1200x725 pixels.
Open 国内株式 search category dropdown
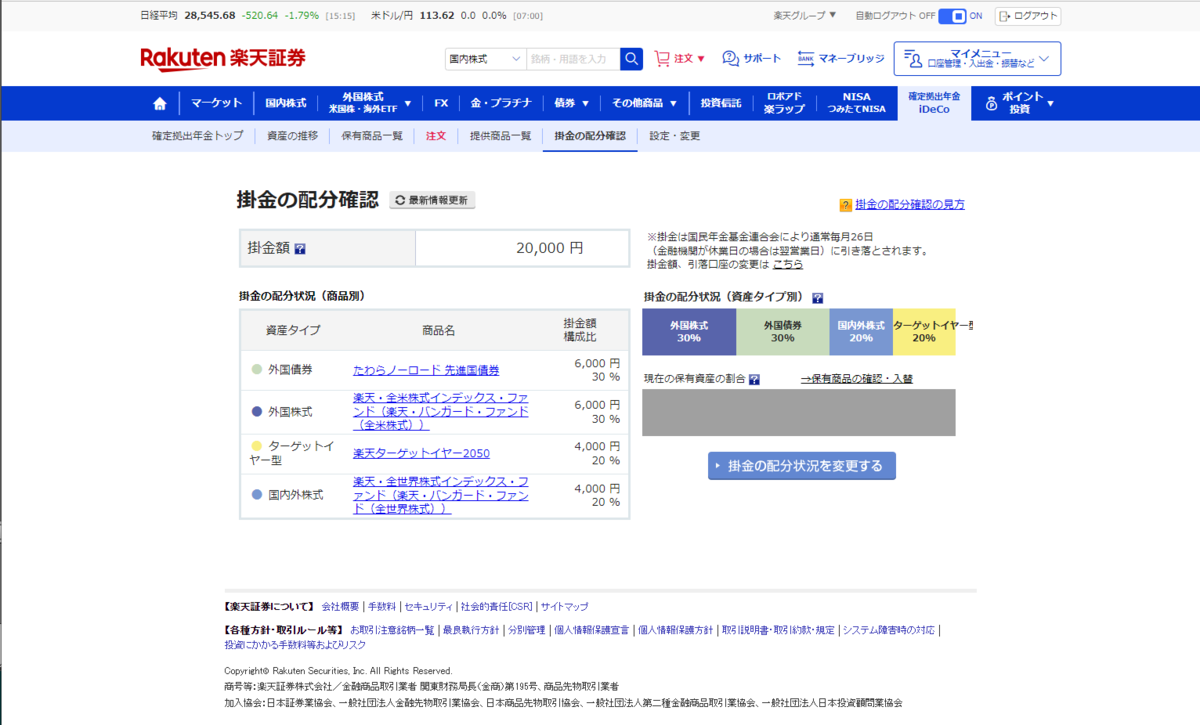click(485, 59)
